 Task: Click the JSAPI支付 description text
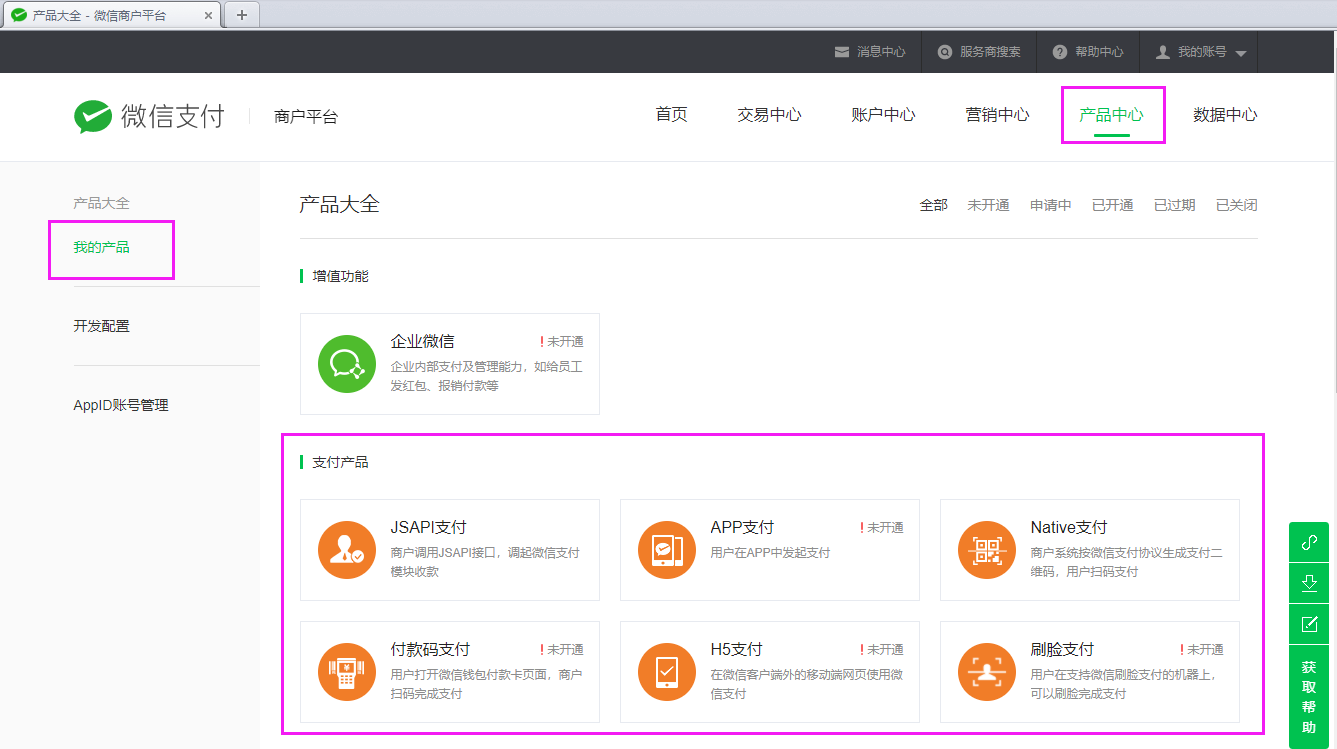pos(485,562)
